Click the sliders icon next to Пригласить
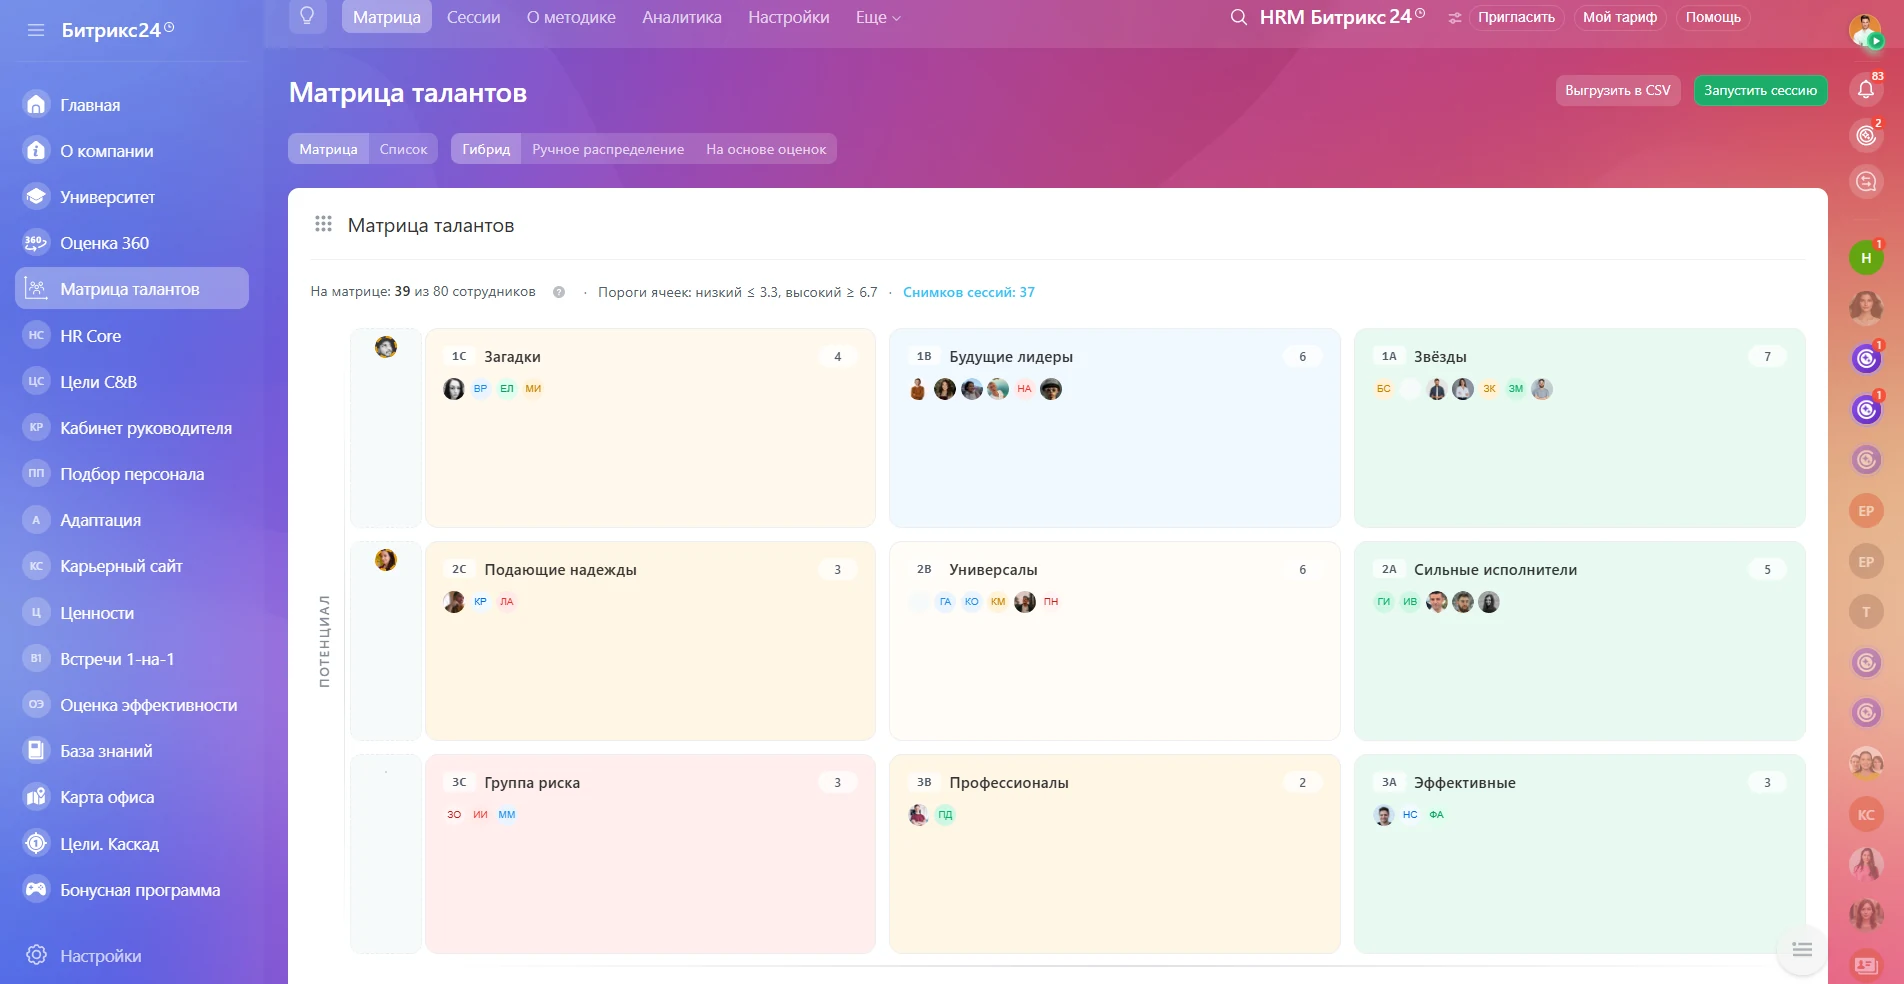This screenshot has height=984, width=1904. pos(1455,17)
